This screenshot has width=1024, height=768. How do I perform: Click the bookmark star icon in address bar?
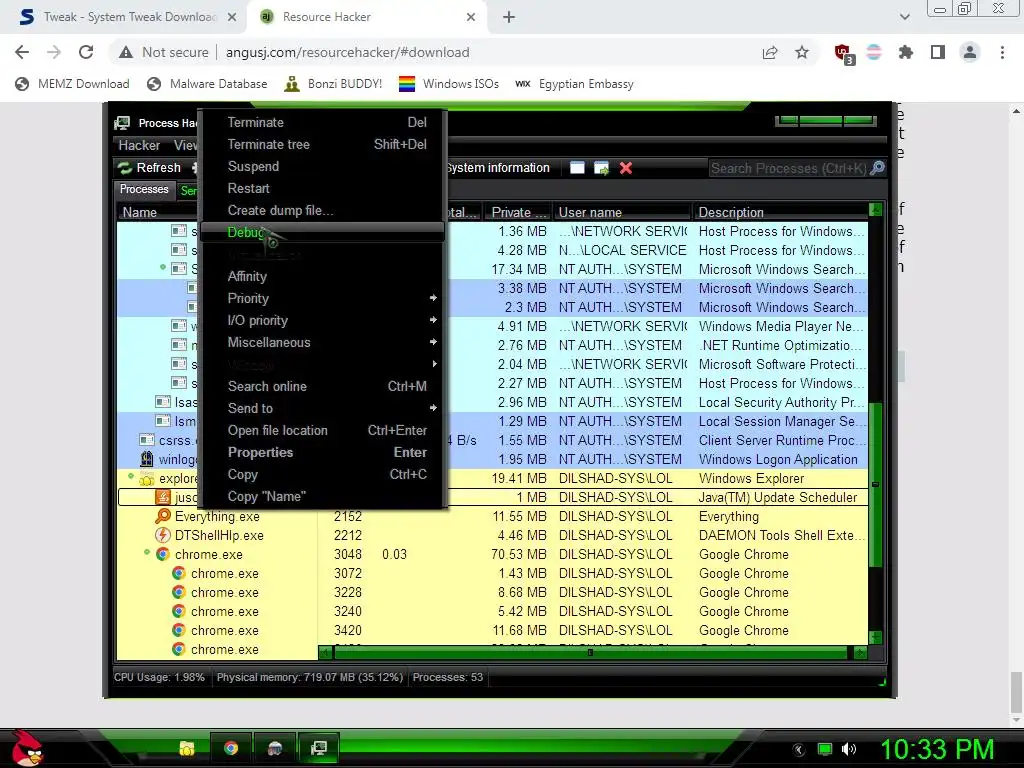[802, 52]
